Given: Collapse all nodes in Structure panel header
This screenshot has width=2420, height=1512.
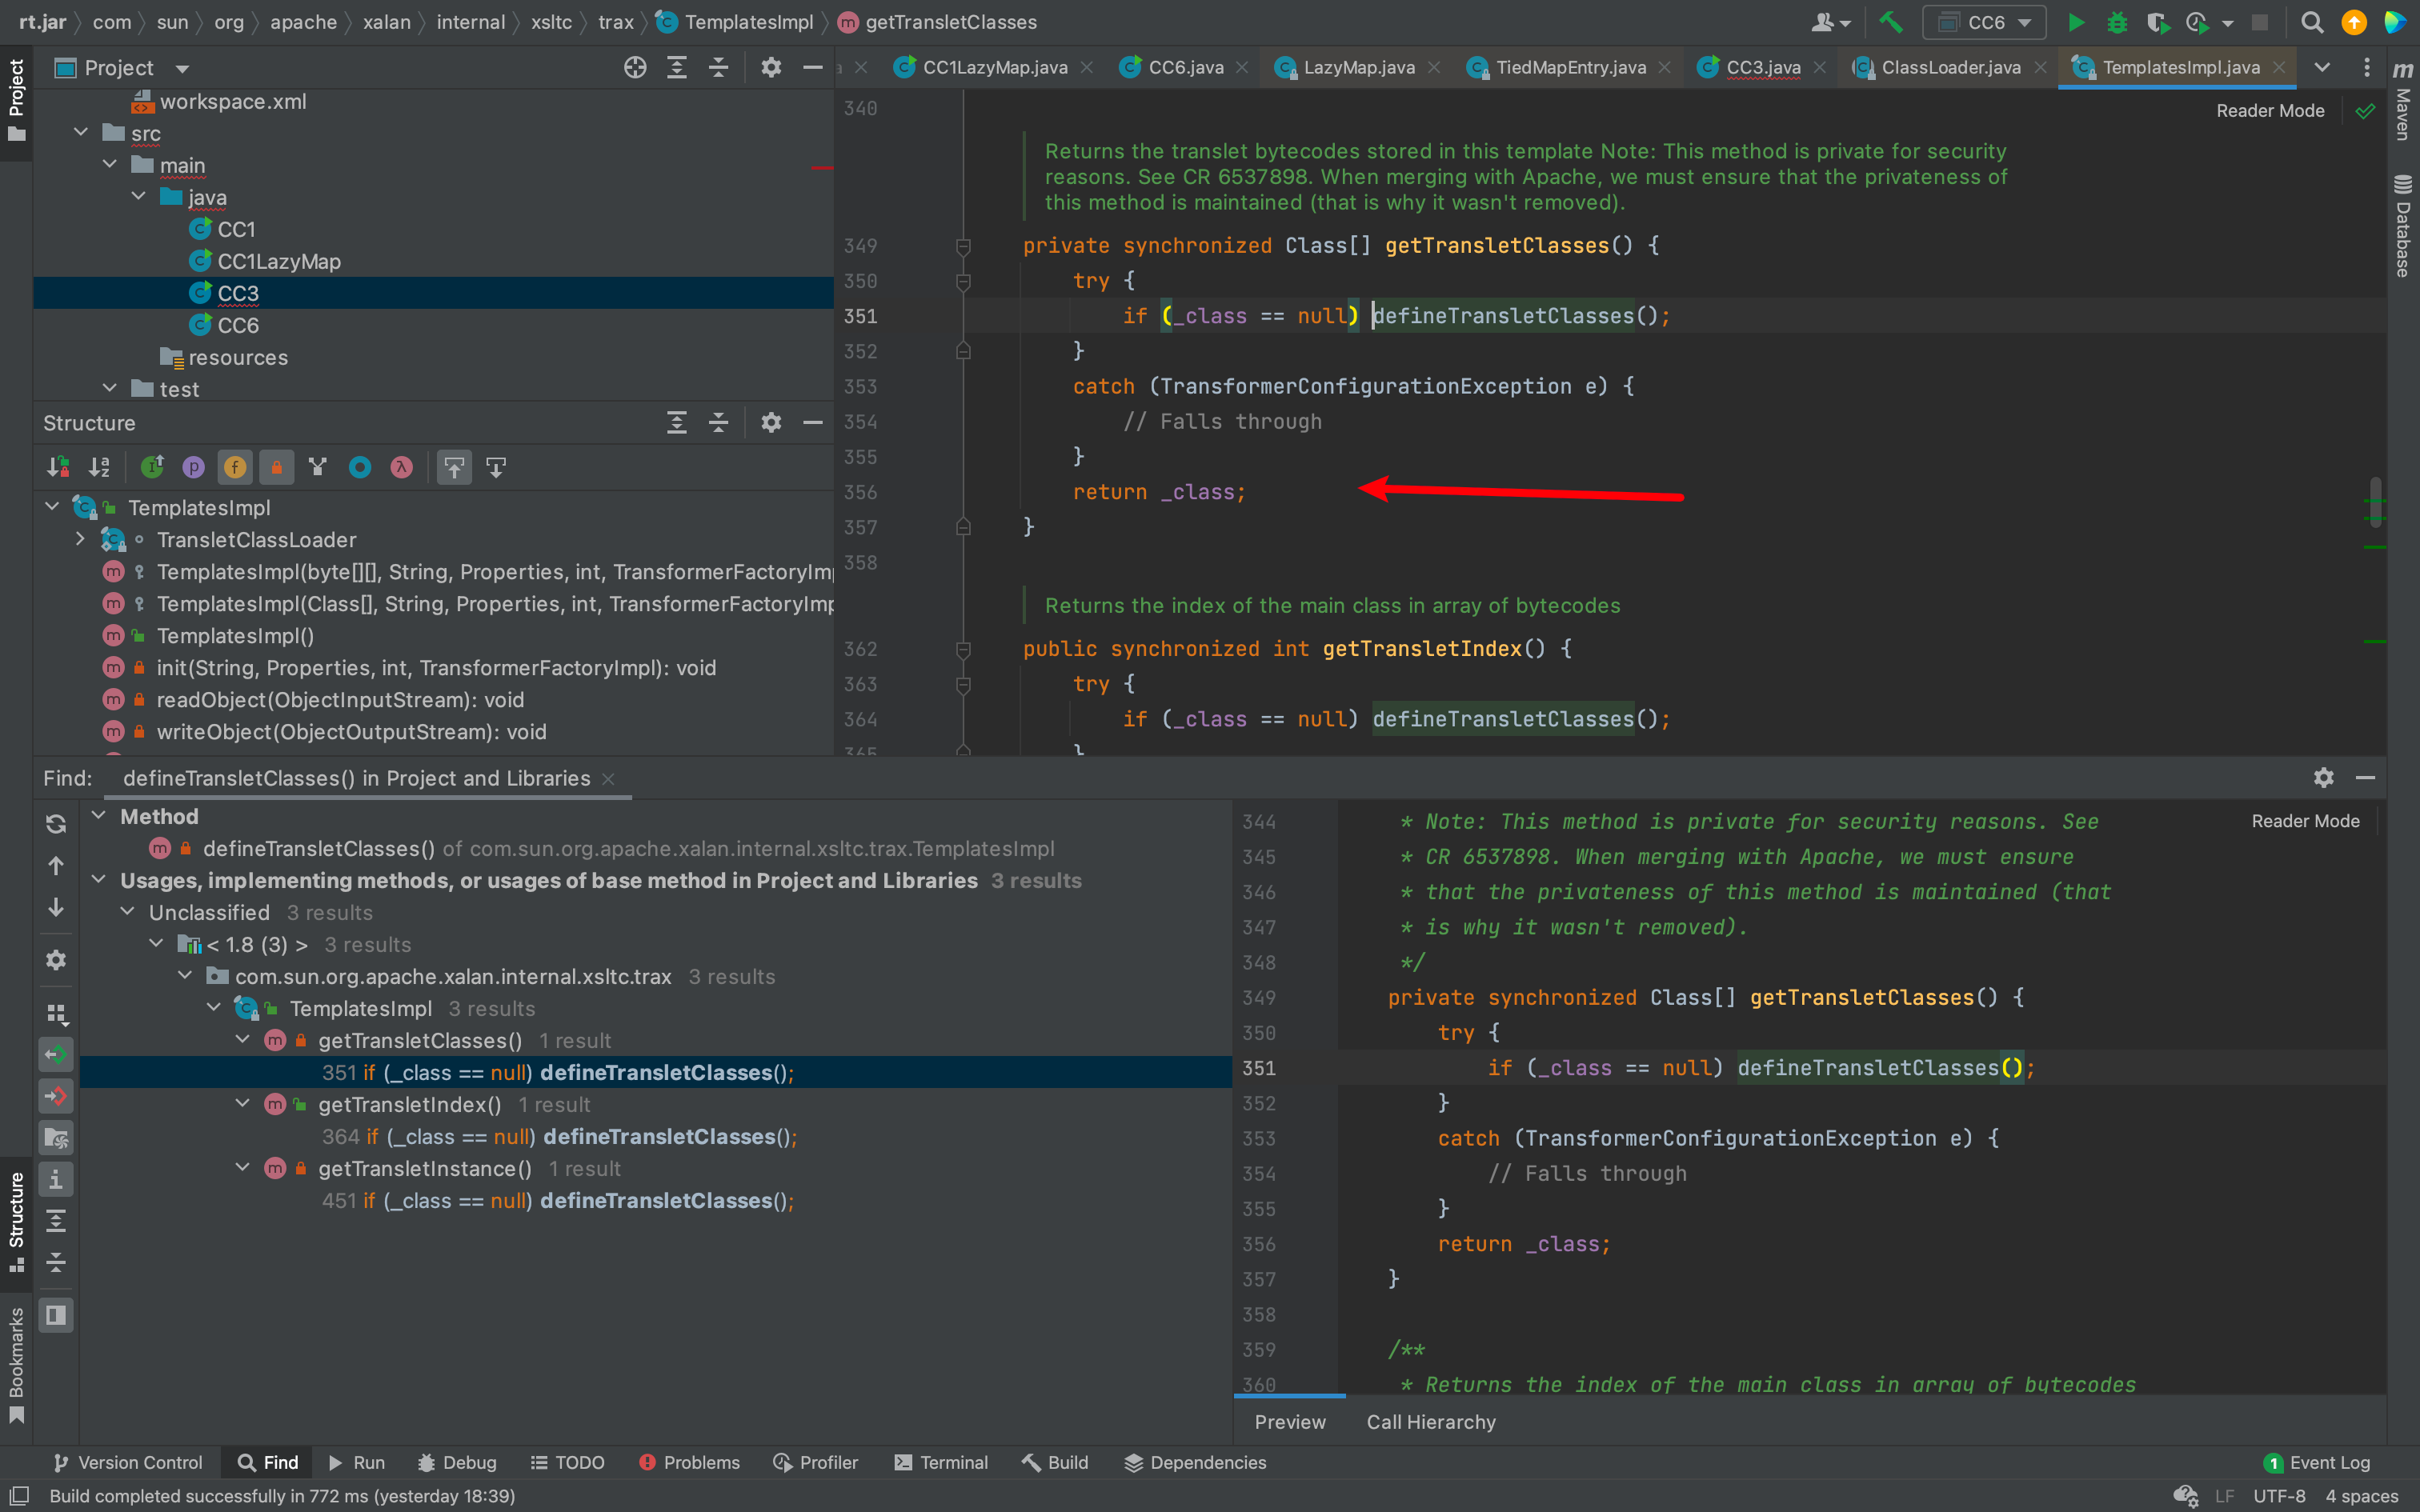Looking at the screenshot, I should (x=718, y=422).
